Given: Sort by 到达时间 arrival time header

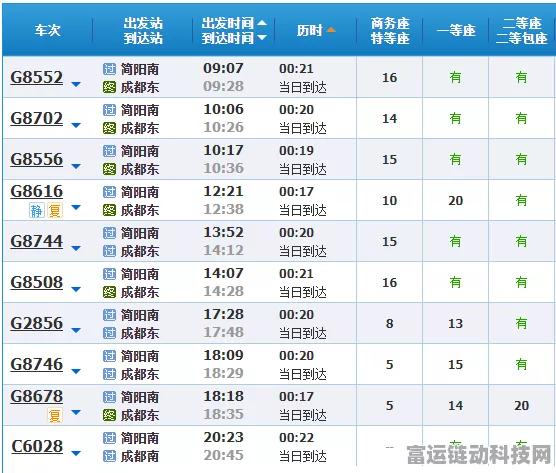Looking at the screenshot, I should point(234,38).
